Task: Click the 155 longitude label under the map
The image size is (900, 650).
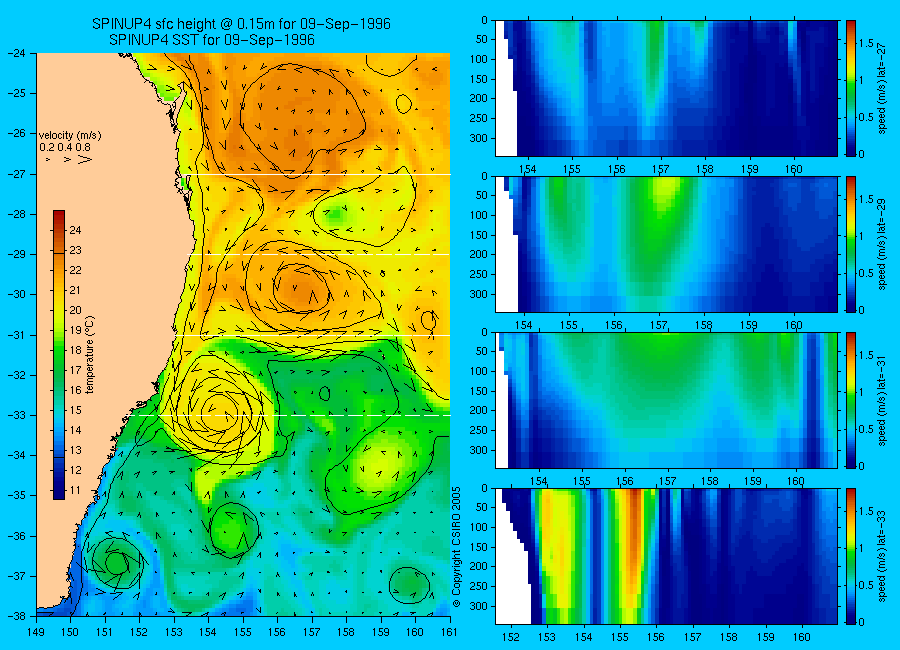Action: tap(243, 632)
